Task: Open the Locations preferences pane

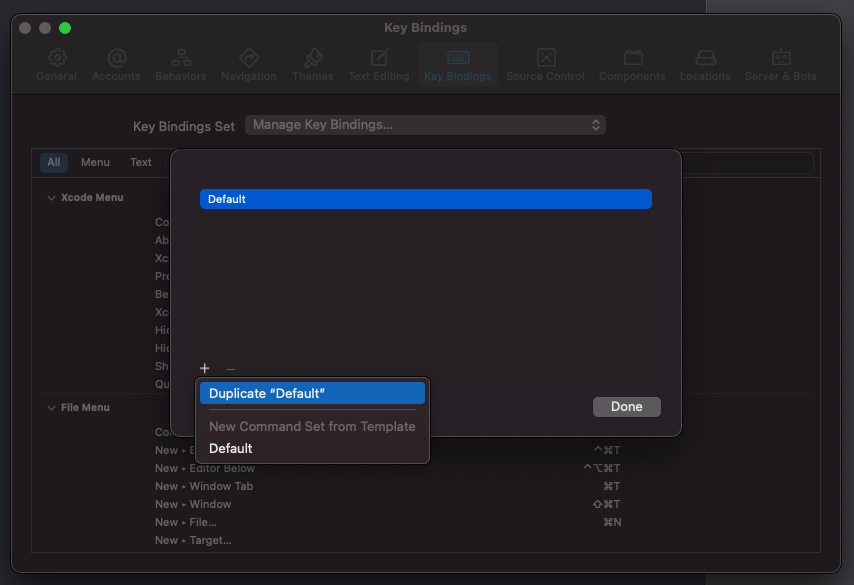Action: click(705, 65)
